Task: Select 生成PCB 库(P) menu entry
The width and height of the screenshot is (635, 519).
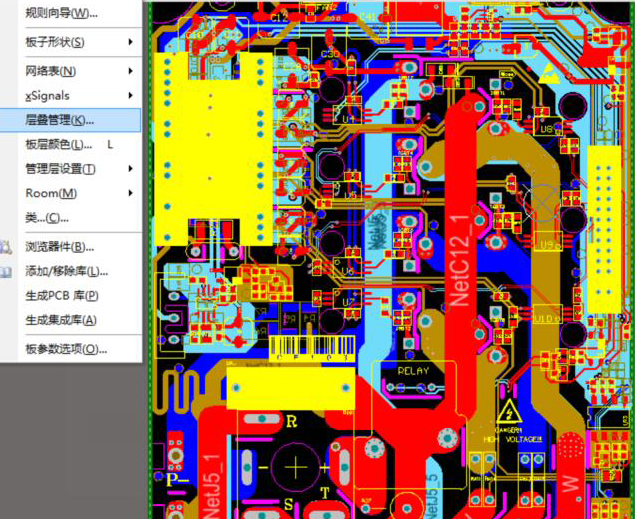Action: coord(62,295)
